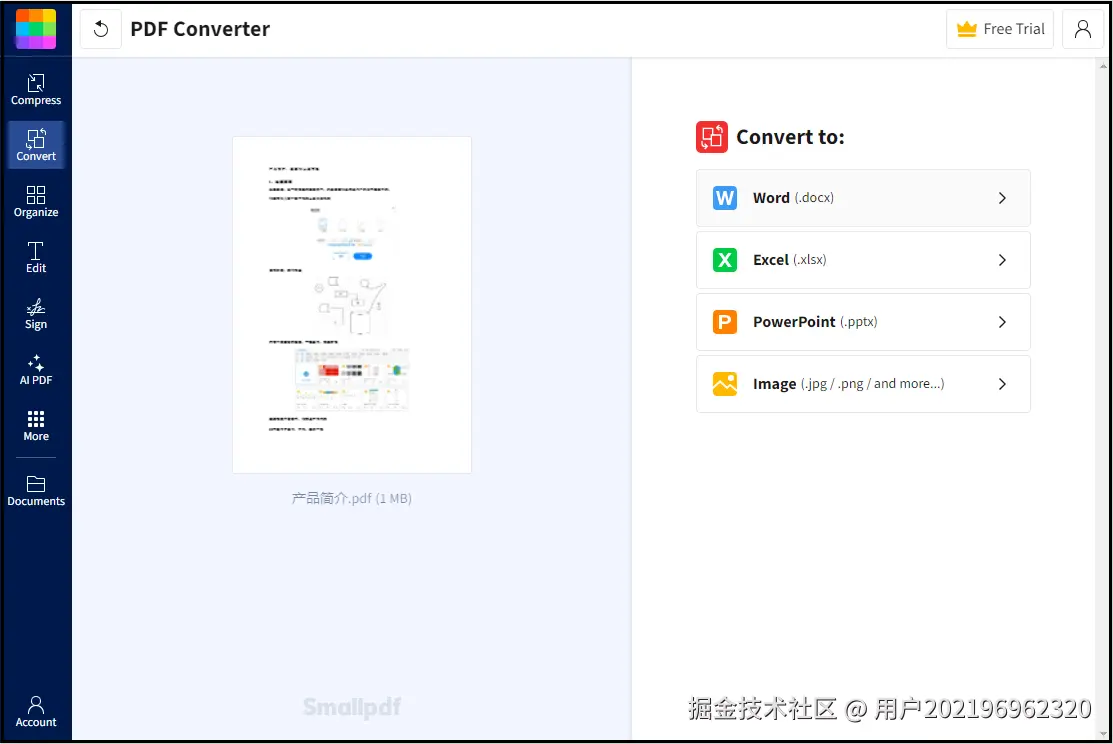1113x744 pixels.
Task: Open the user profile icon top right
Action: pyautogui.click(x=1082, y=29)
